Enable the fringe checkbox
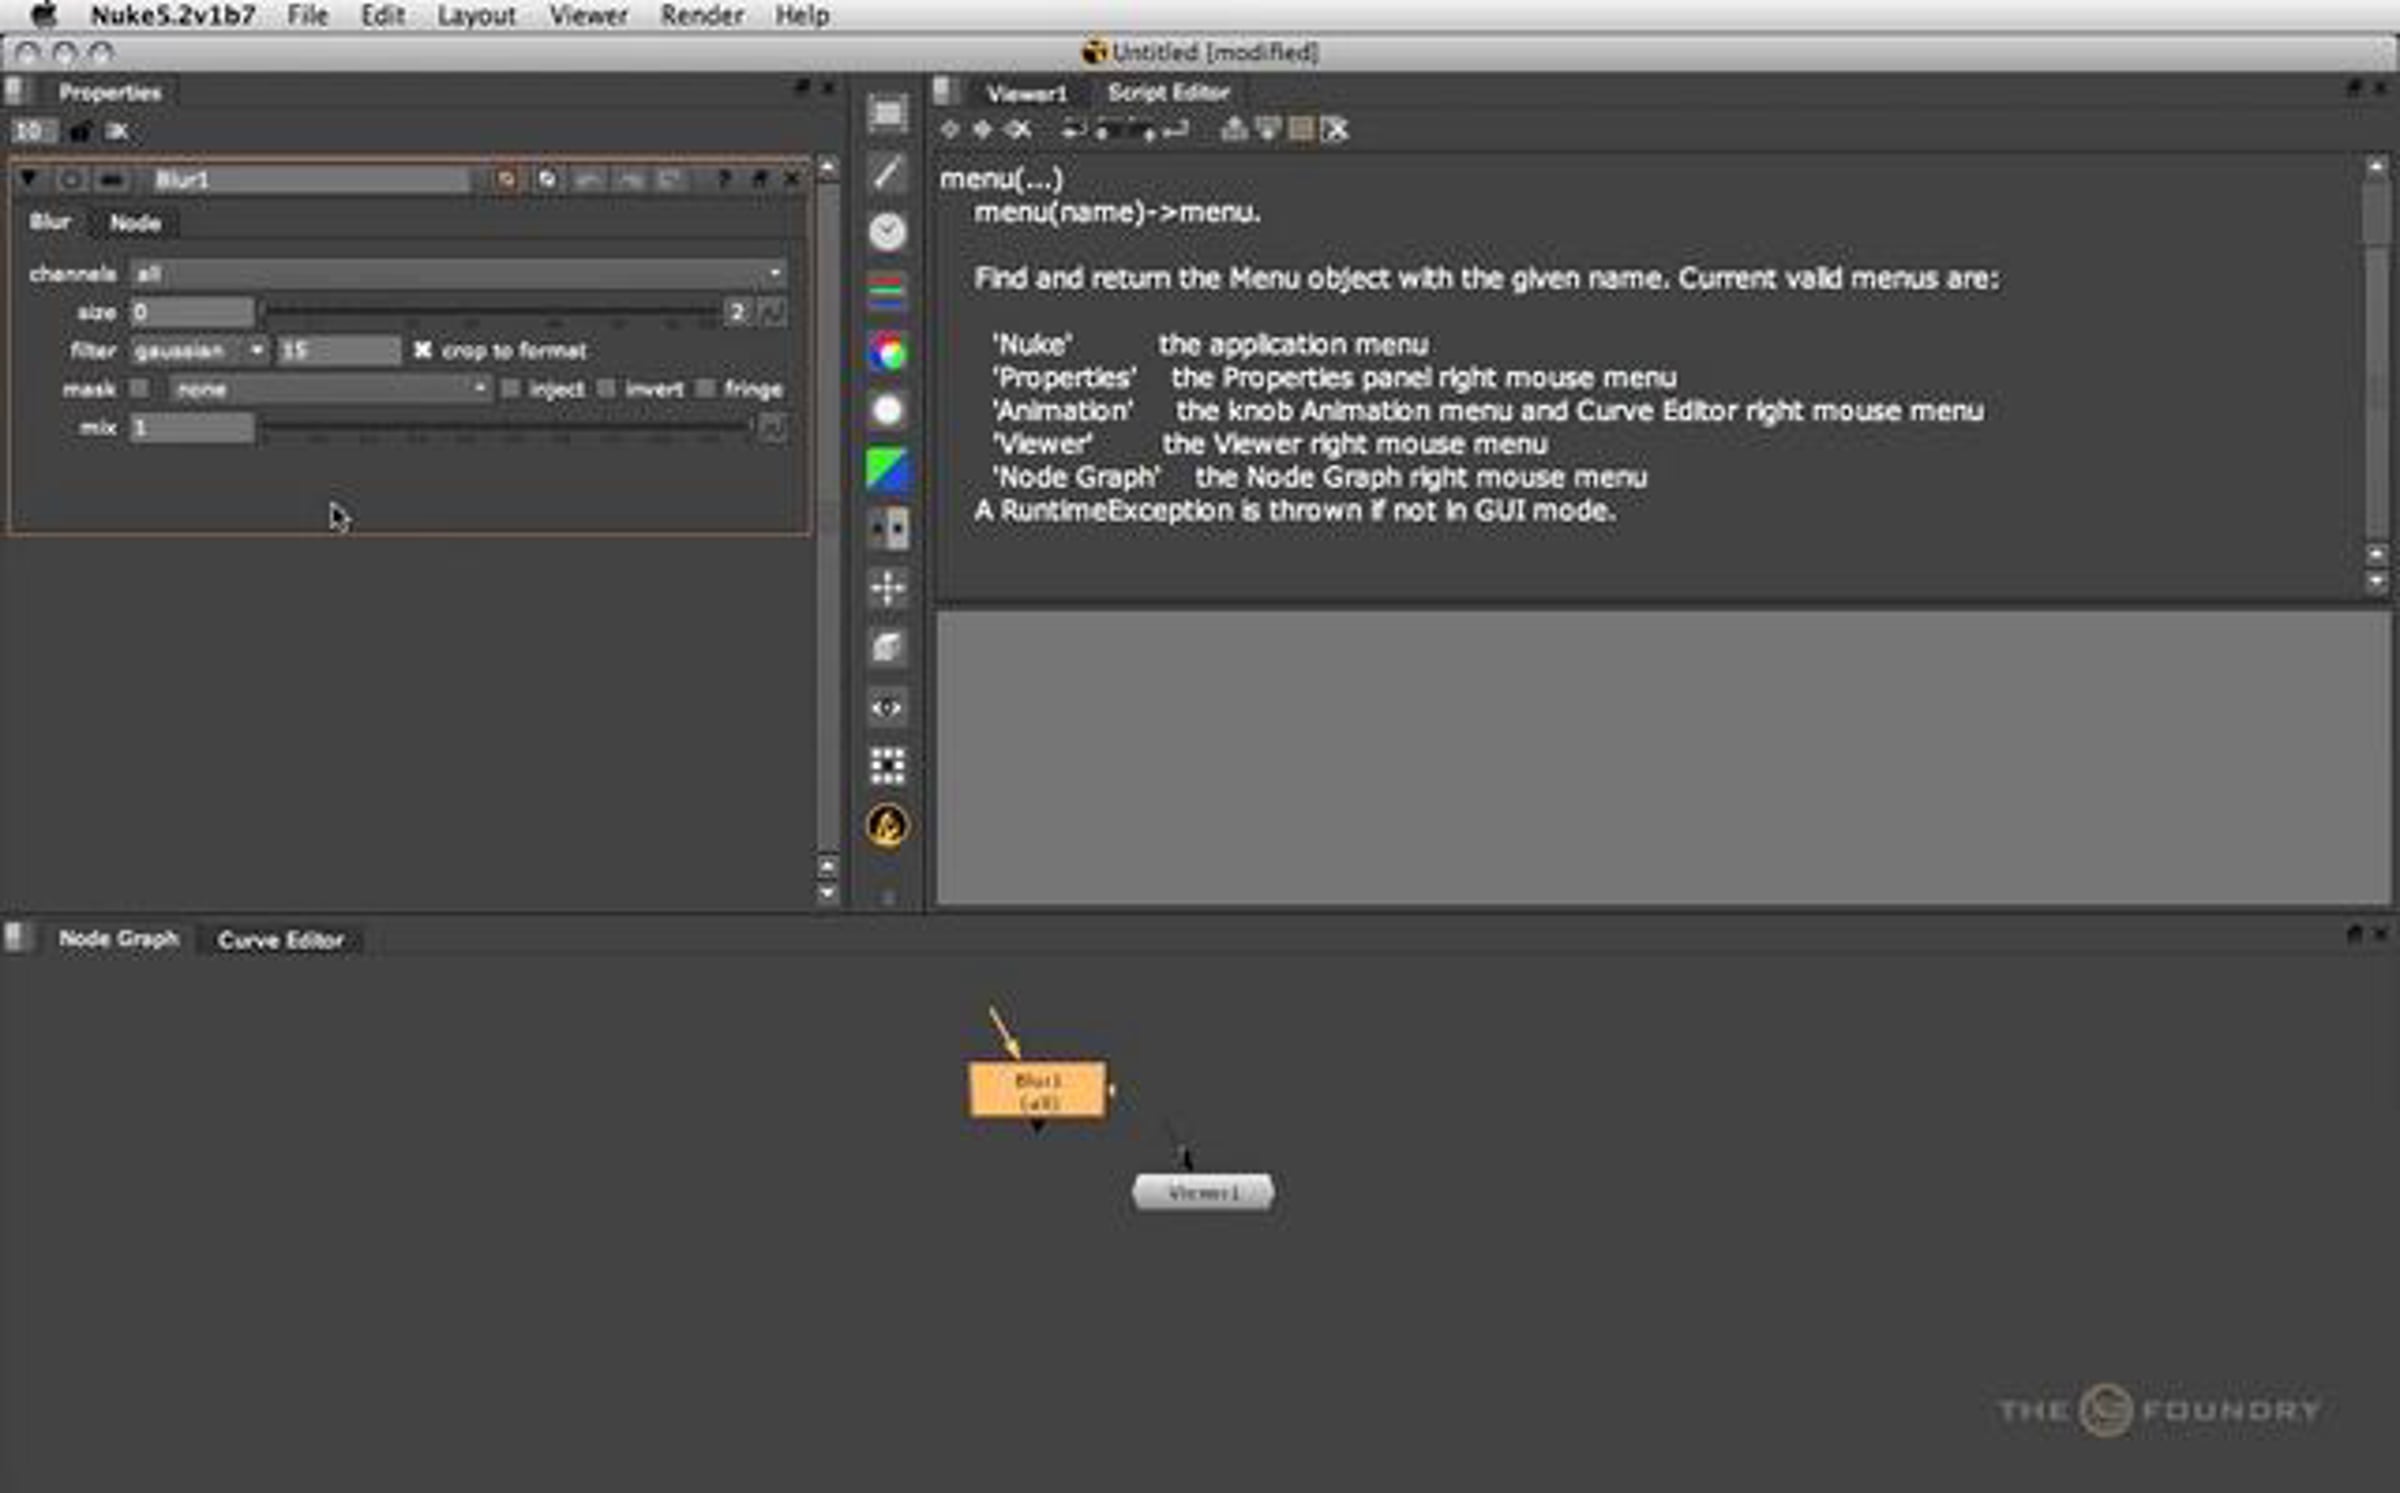The height and width of the screenshot is (1493, 2400). click(706, 388)
